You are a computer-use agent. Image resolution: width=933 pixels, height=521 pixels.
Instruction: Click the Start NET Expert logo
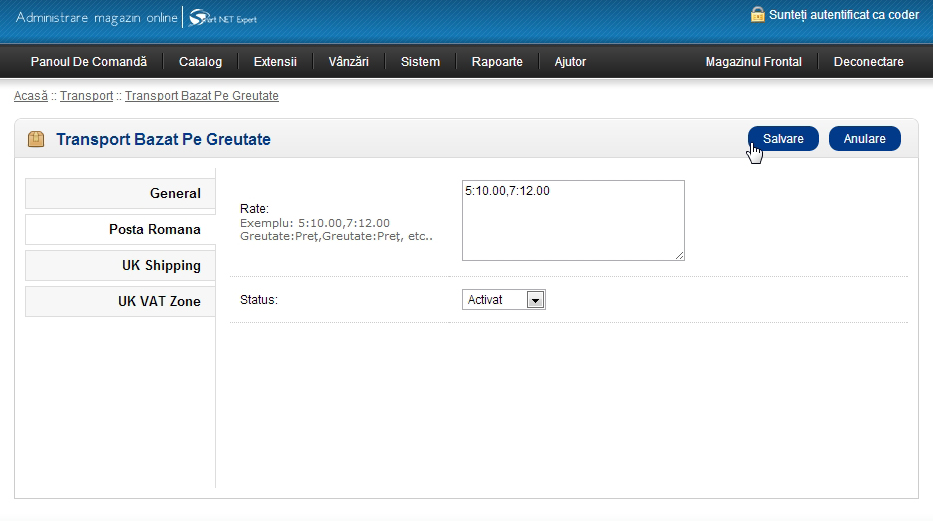click(223, 18)
